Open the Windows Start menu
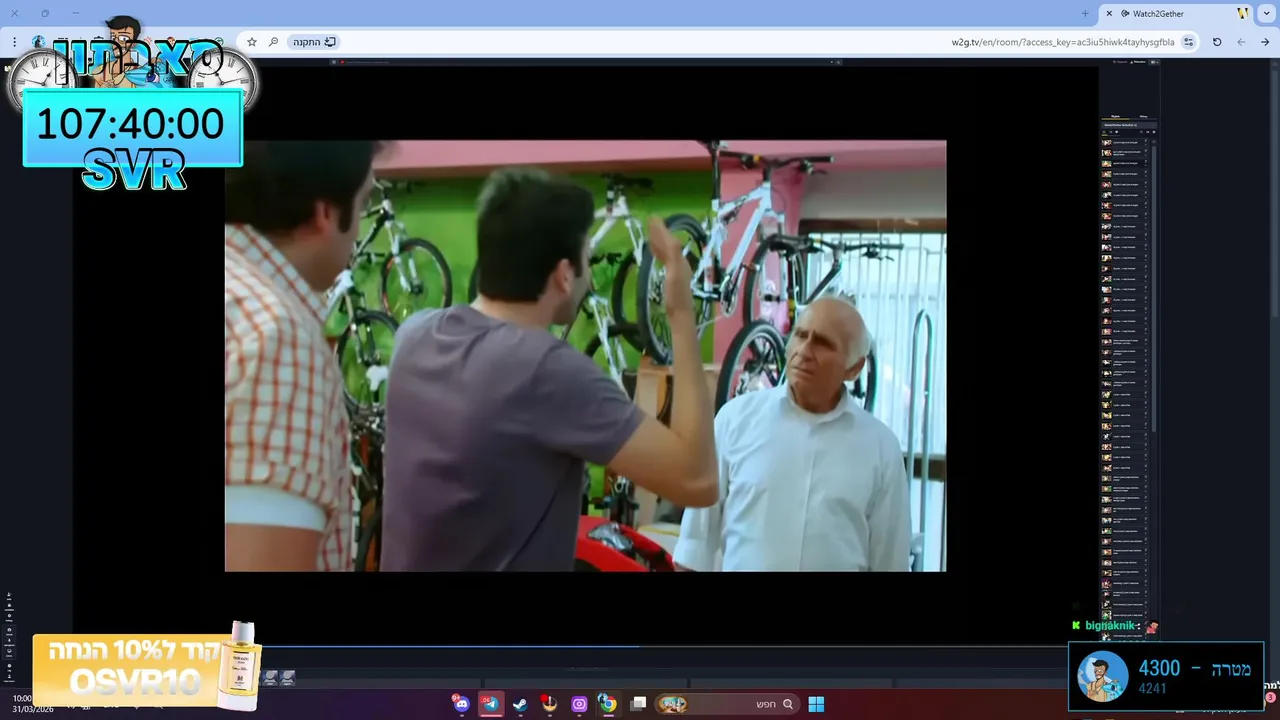The height and width of the screenshot is (720, 1280). click(816, 704)
